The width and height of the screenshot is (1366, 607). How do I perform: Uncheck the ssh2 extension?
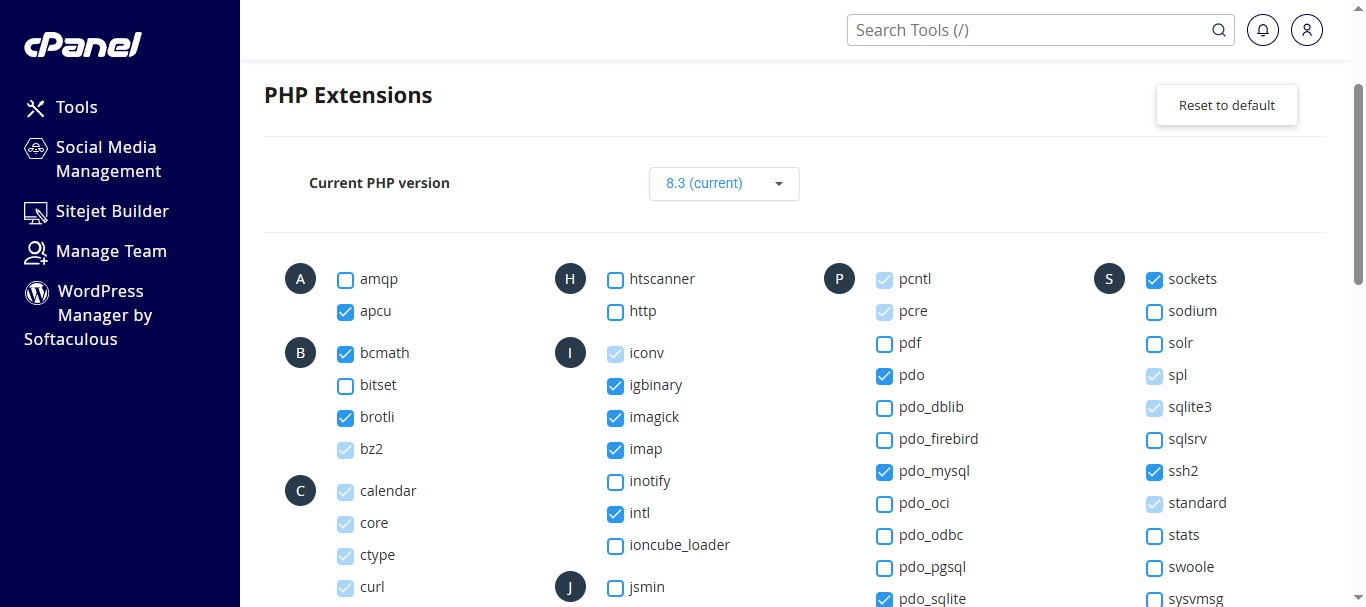(1154, 472)
